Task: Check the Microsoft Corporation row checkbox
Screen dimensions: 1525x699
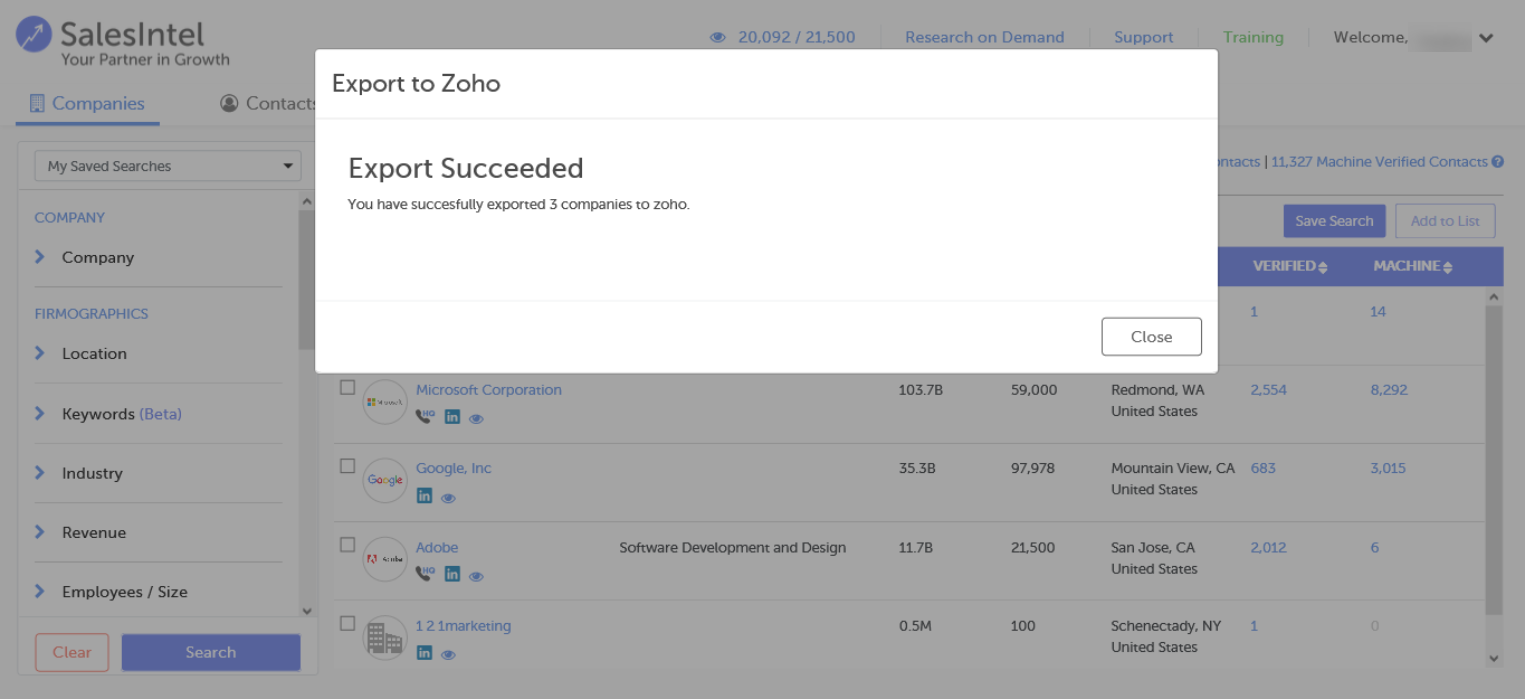Action: click(x=347, y=387)
